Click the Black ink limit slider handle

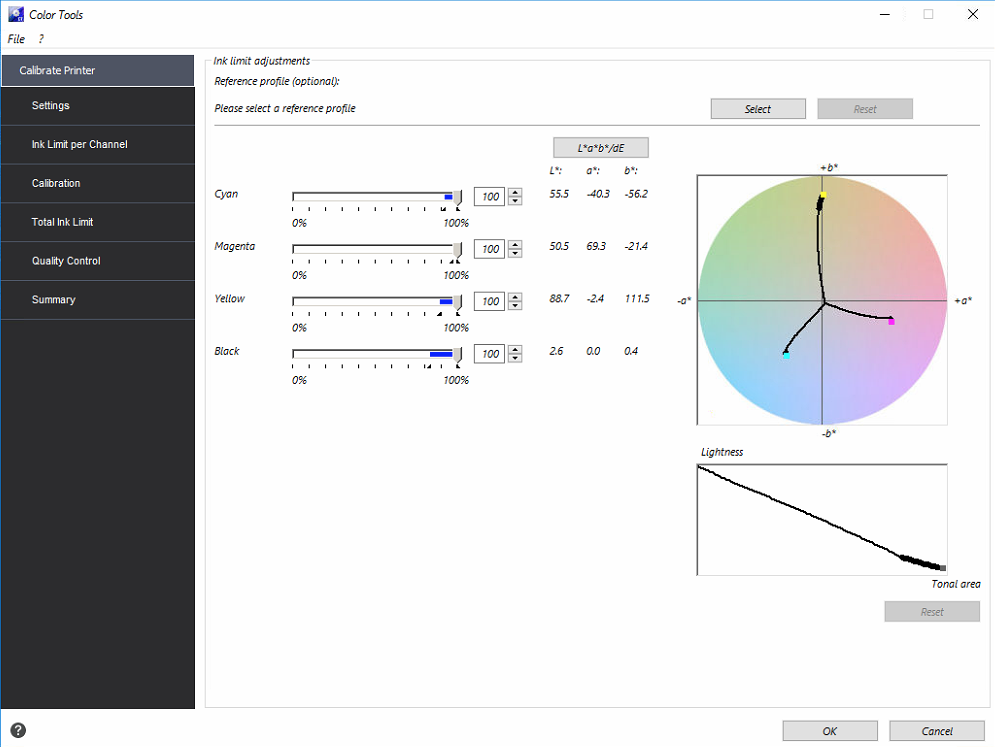click(458, 355)
